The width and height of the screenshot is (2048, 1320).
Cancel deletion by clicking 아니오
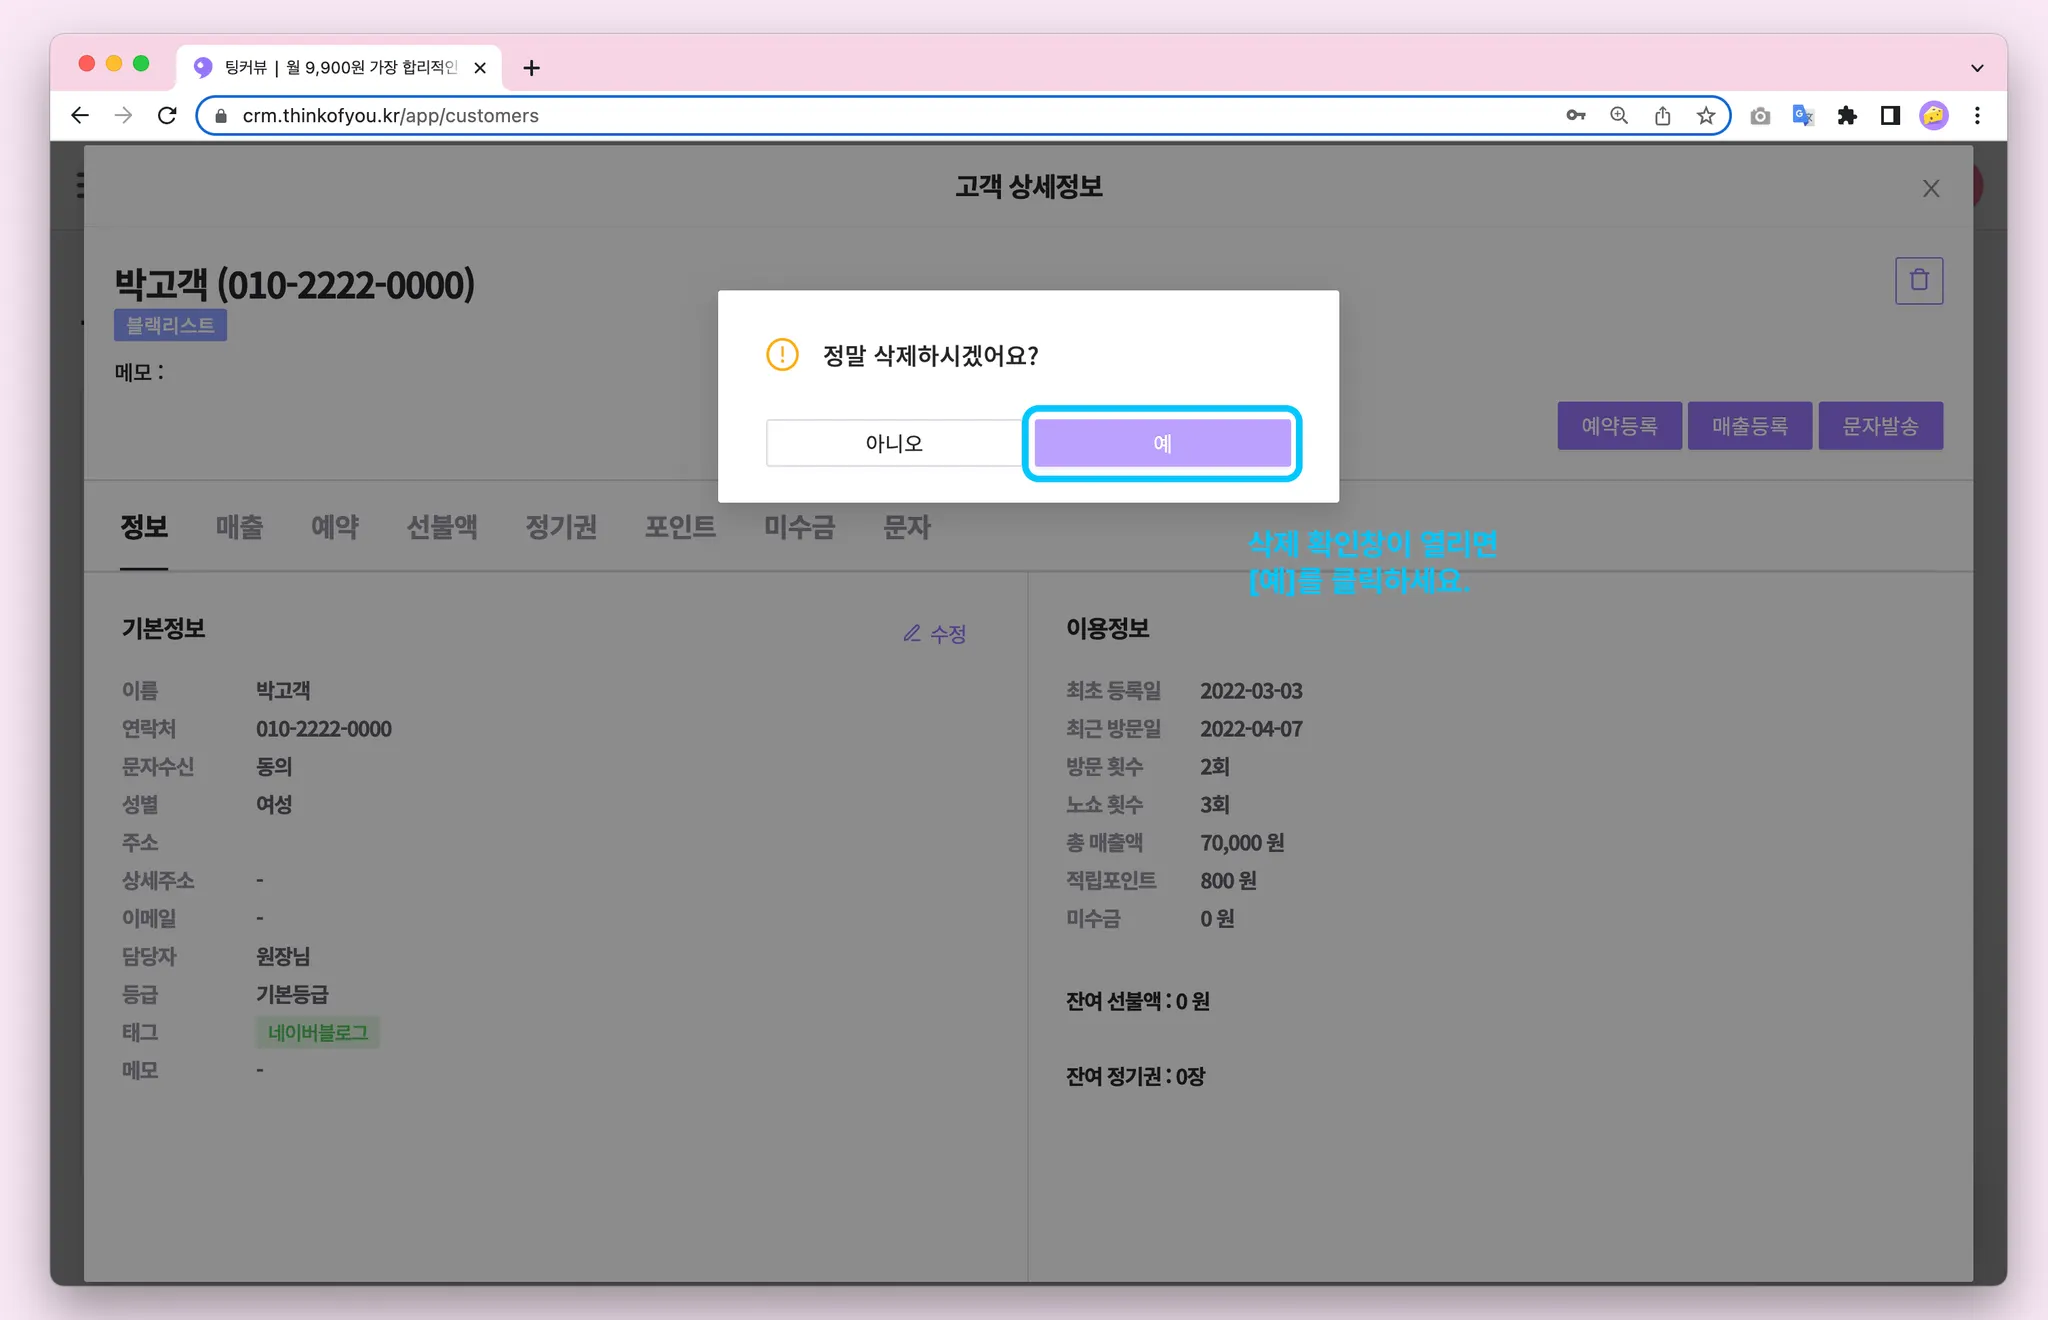click(893, 443)
